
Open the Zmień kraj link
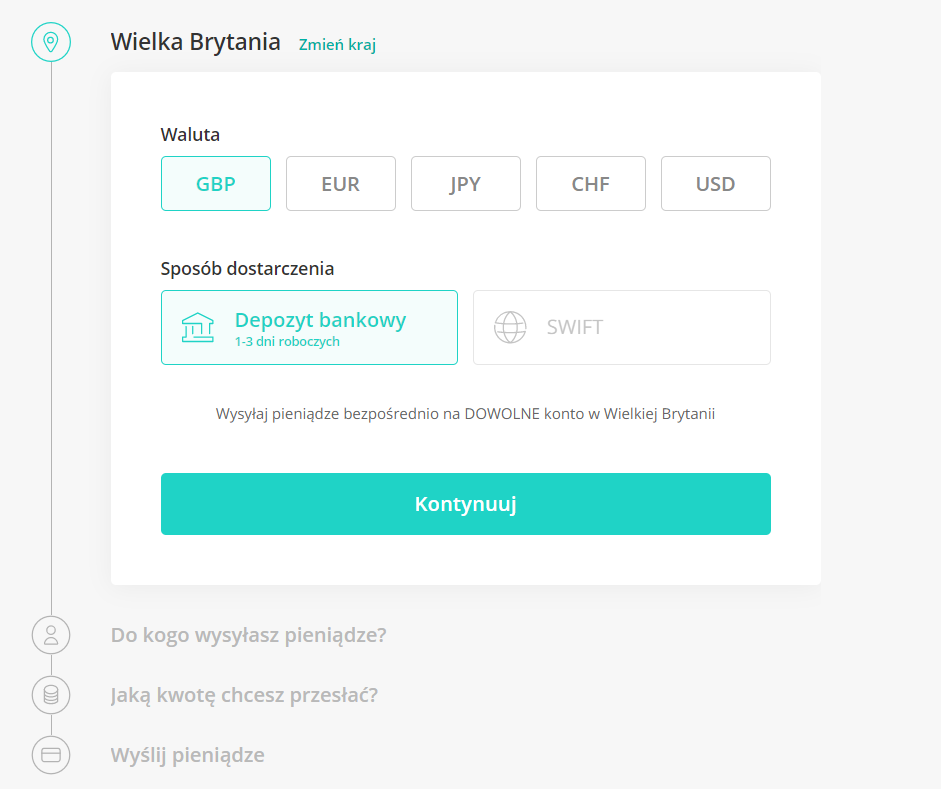[337, 45]
